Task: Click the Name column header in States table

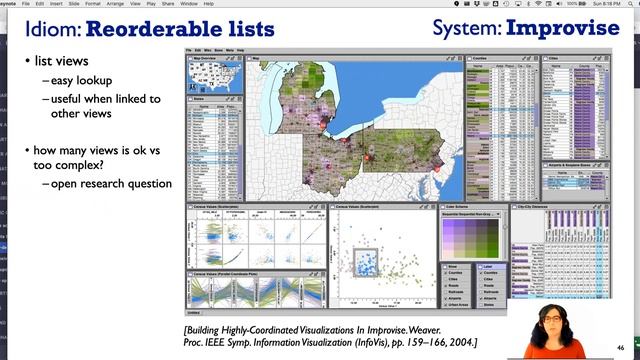Action: [x=204, y=107]
